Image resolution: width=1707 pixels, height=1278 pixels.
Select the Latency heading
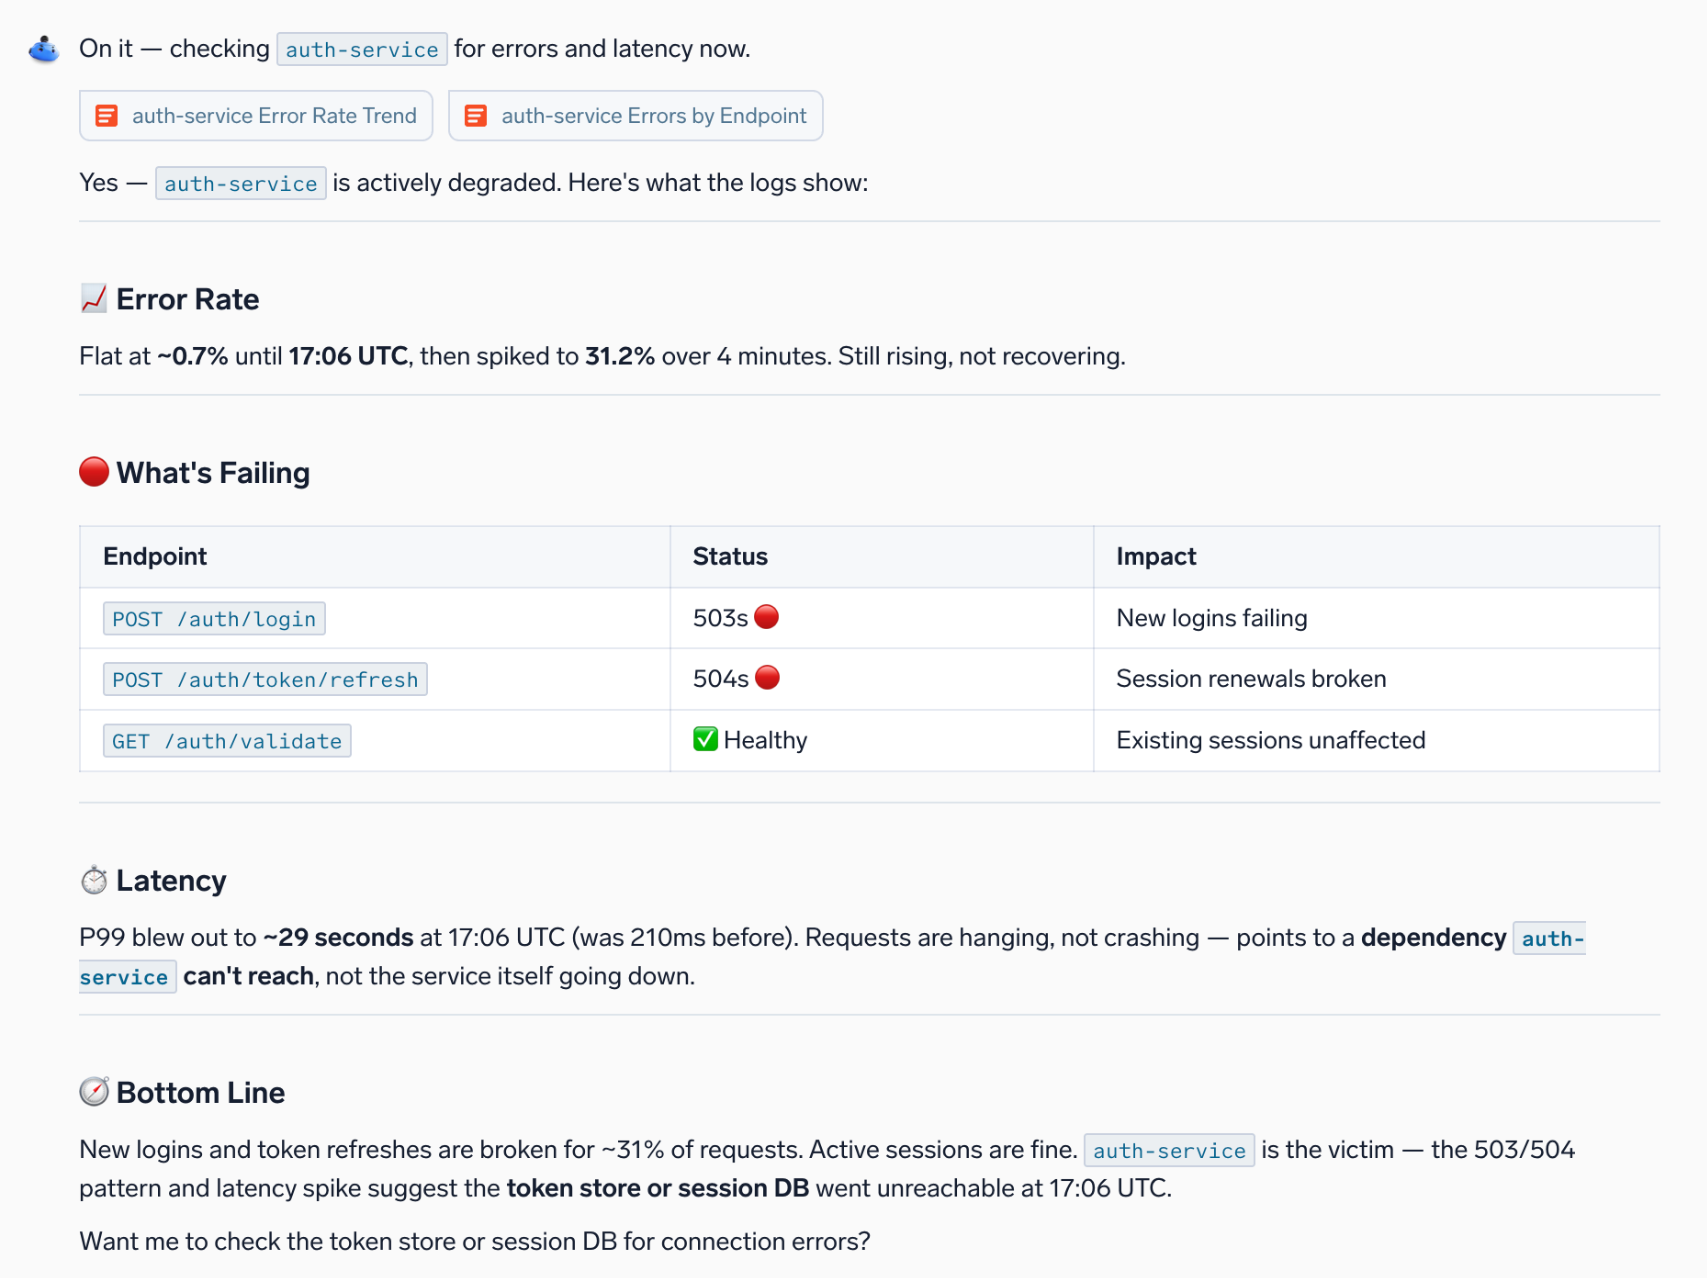point(171,881)
